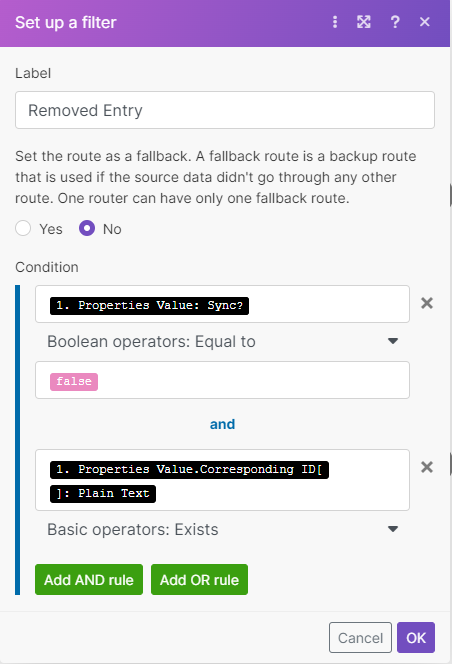The width and height of the screenshot is (452, 664).
Task: Remove the Corresponding ID condition rule
Action: pos(427,467)
